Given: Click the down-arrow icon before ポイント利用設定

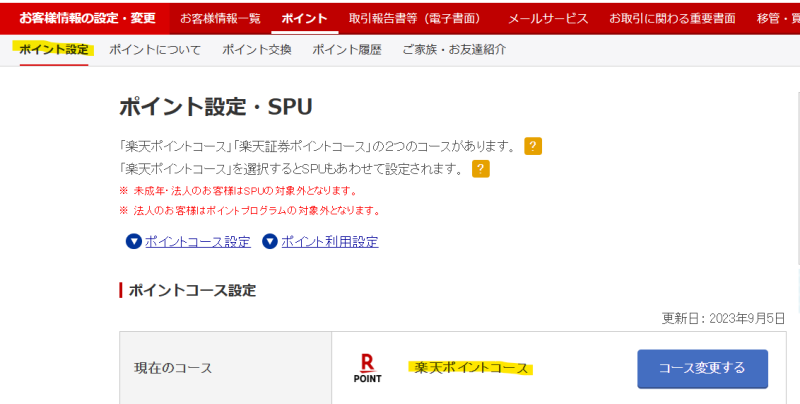Looking at the screenshot, I should click(270, 241).
